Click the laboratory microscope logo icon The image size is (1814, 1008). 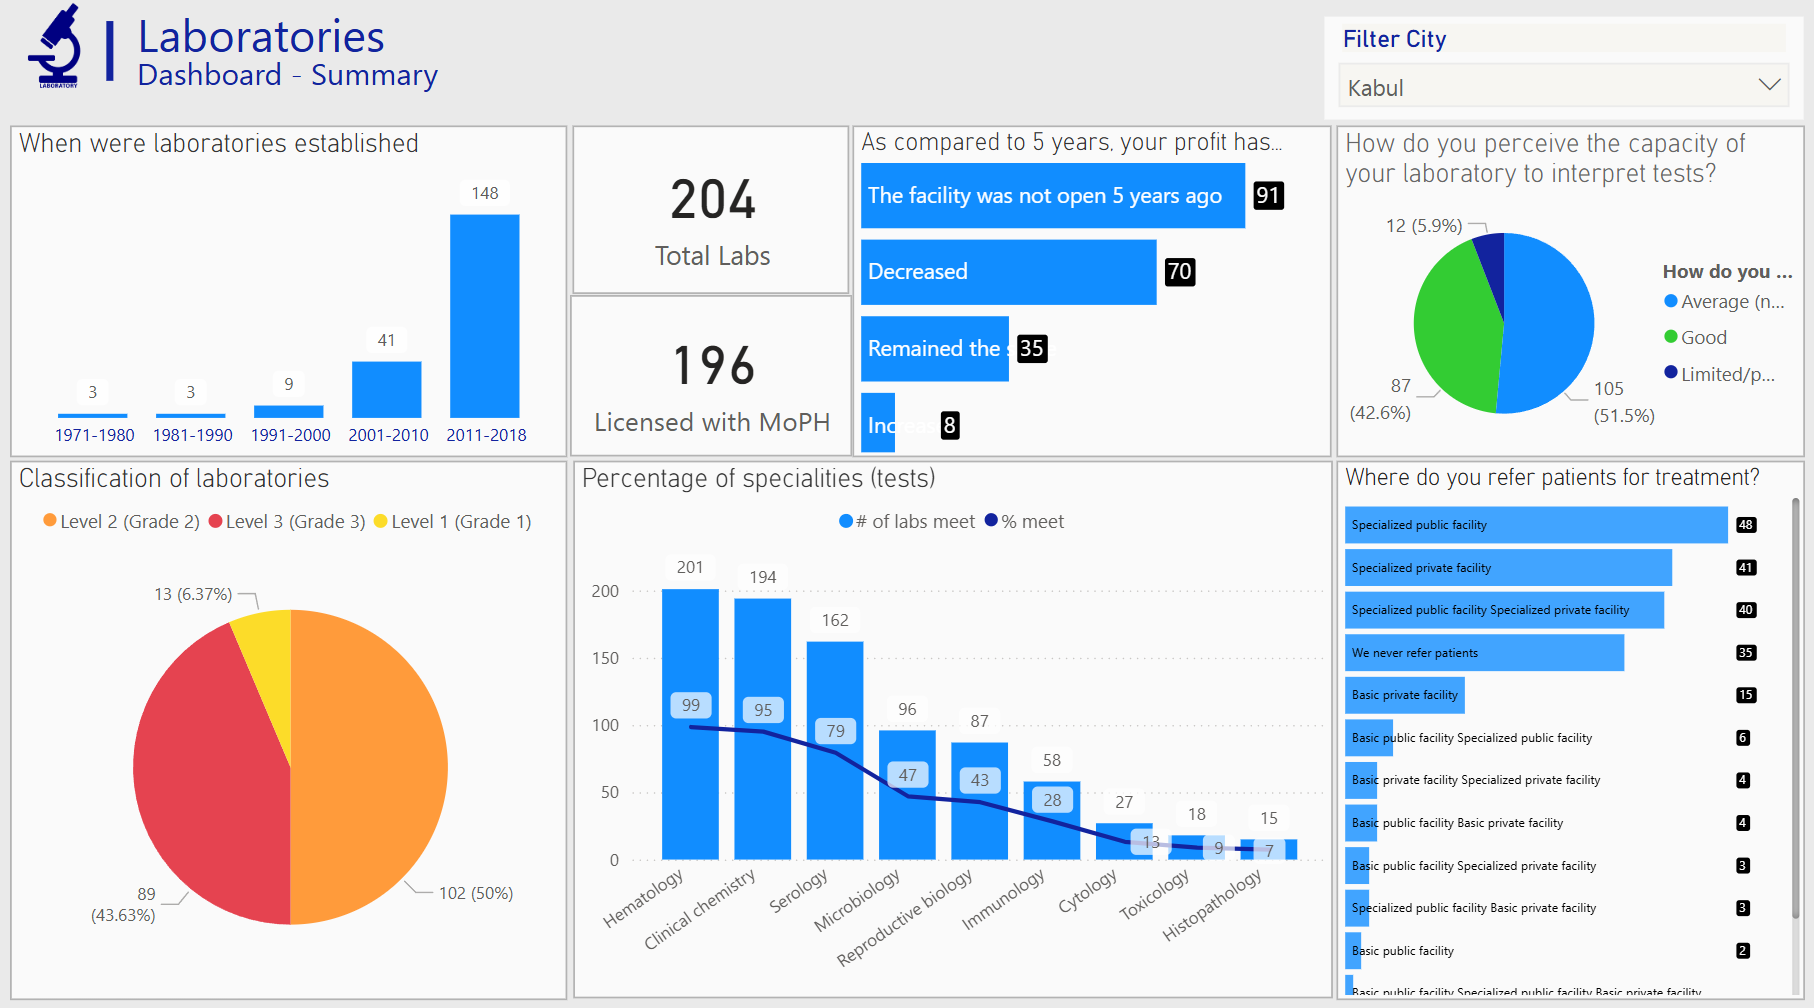click(56, 47)
